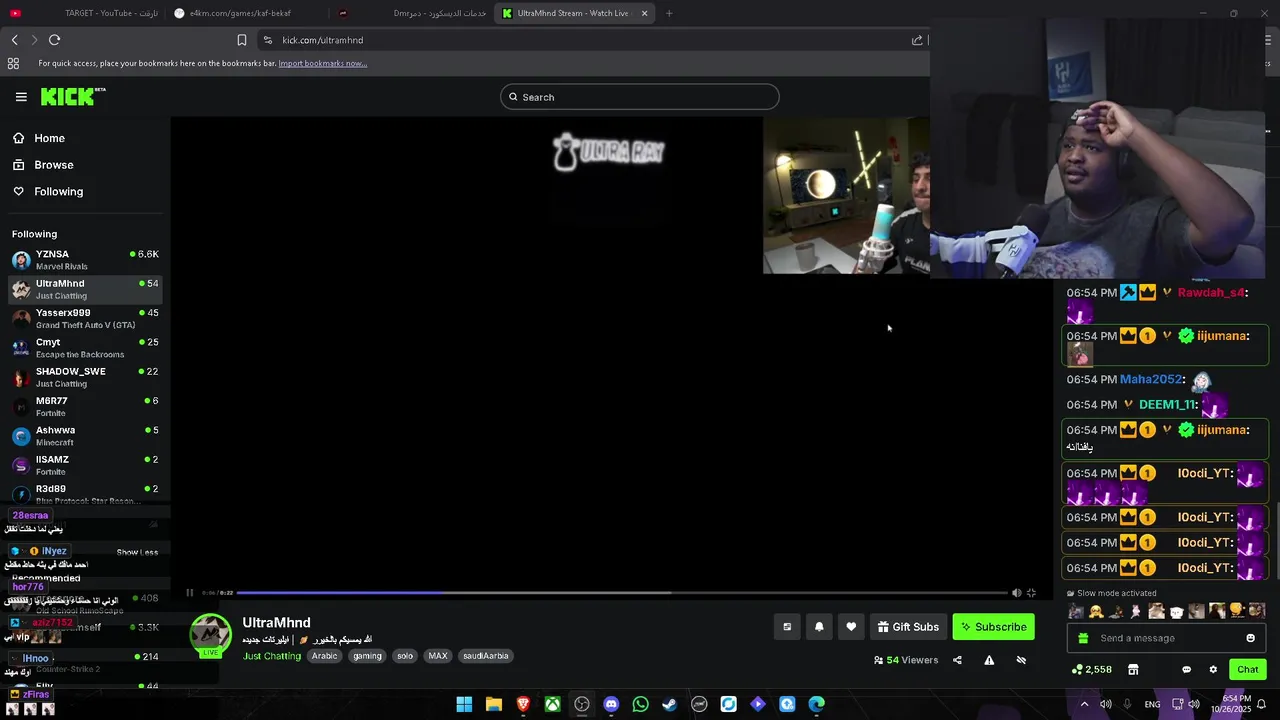Click the Gift Subs button
The image size is (1280, 720).
[x=908, y=627]
